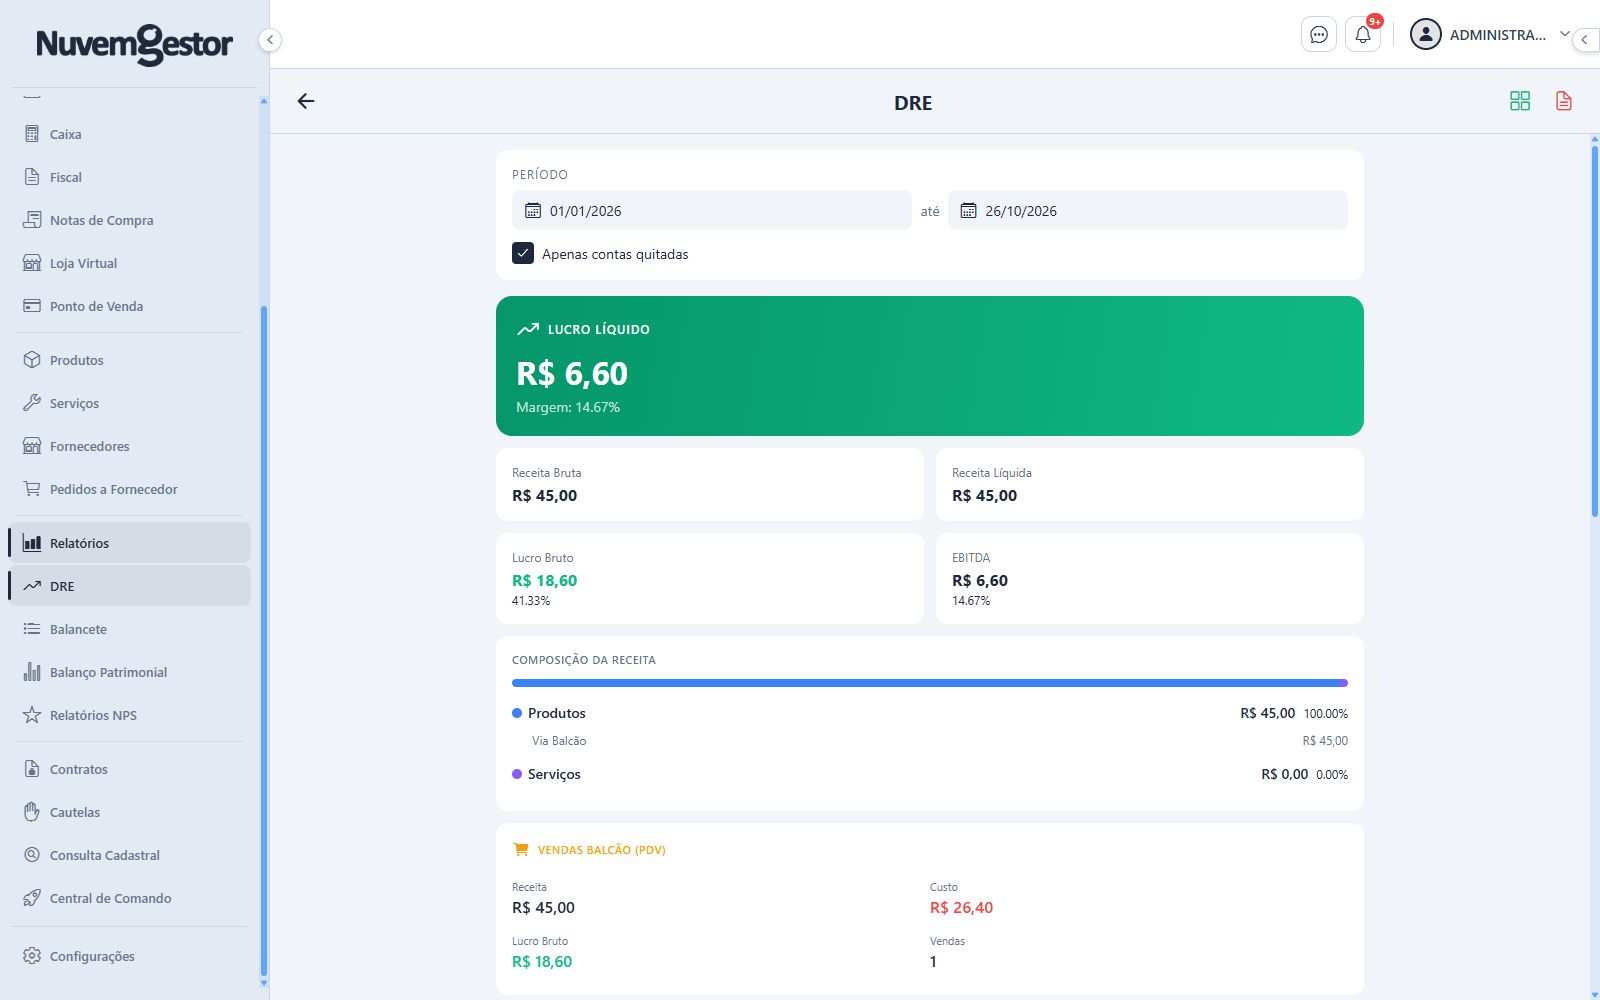This screenshot has height=1000, width=1600.
Task: Open the start date calendar picker
Action: (533, 211)
